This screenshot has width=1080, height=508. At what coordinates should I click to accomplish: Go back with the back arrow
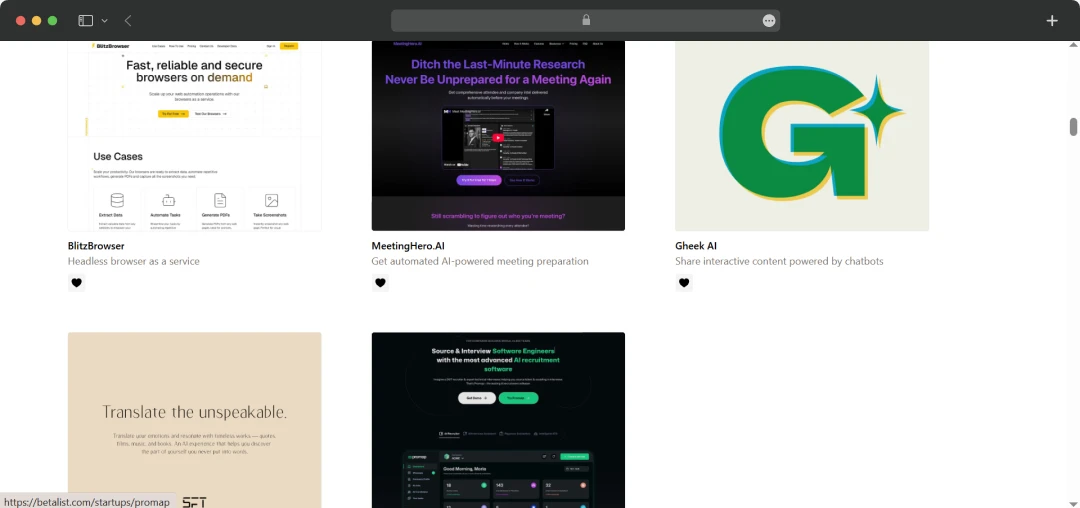128,21
